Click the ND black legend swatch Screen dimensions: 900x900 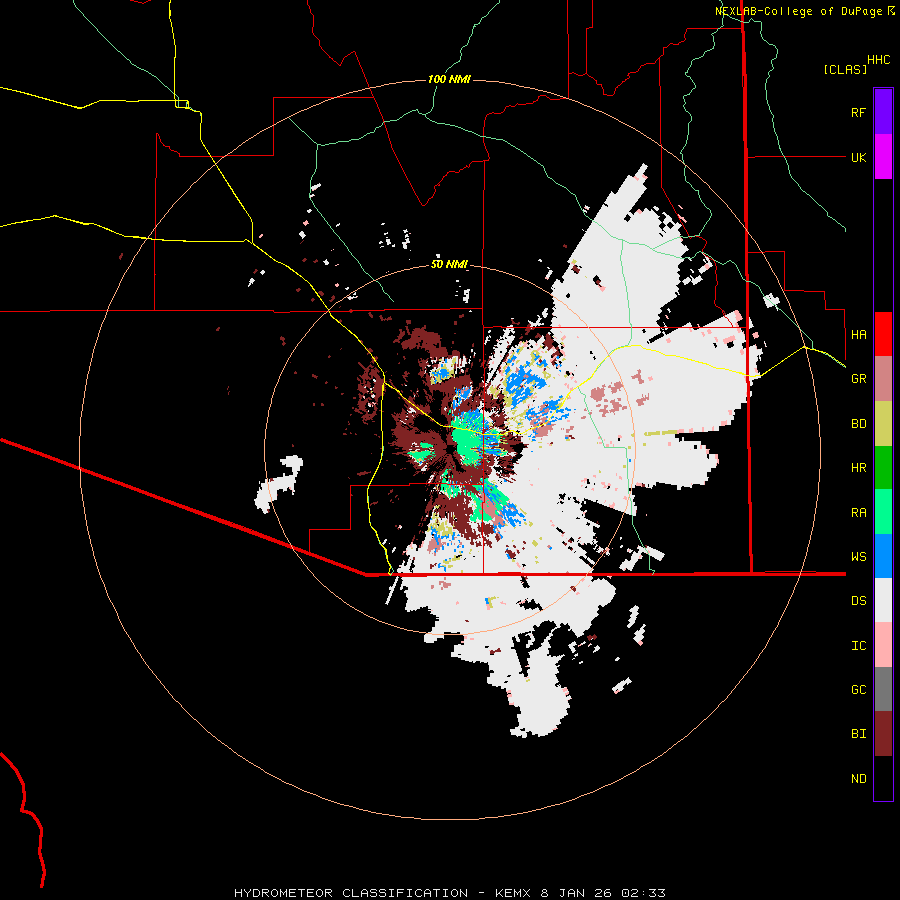coord(883,778)
